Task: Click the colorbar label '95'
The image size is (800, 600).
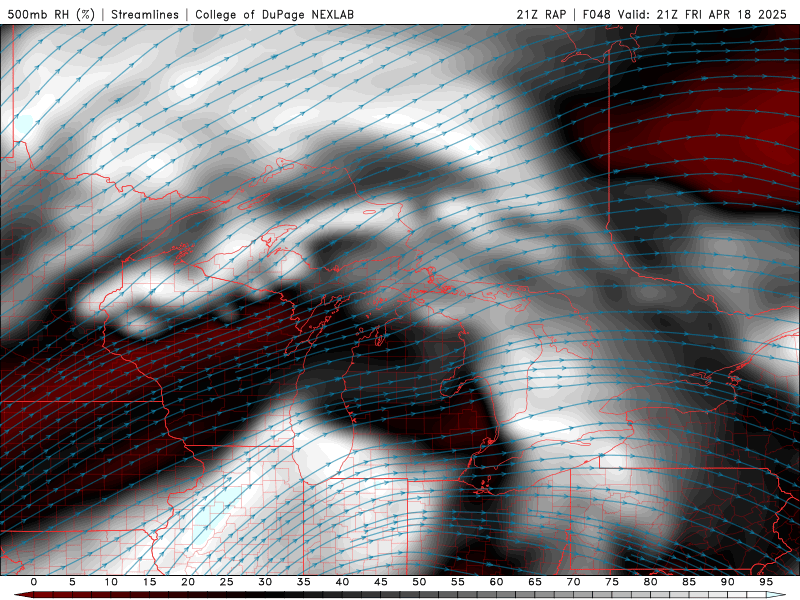Action: click(x=766, y=582)
